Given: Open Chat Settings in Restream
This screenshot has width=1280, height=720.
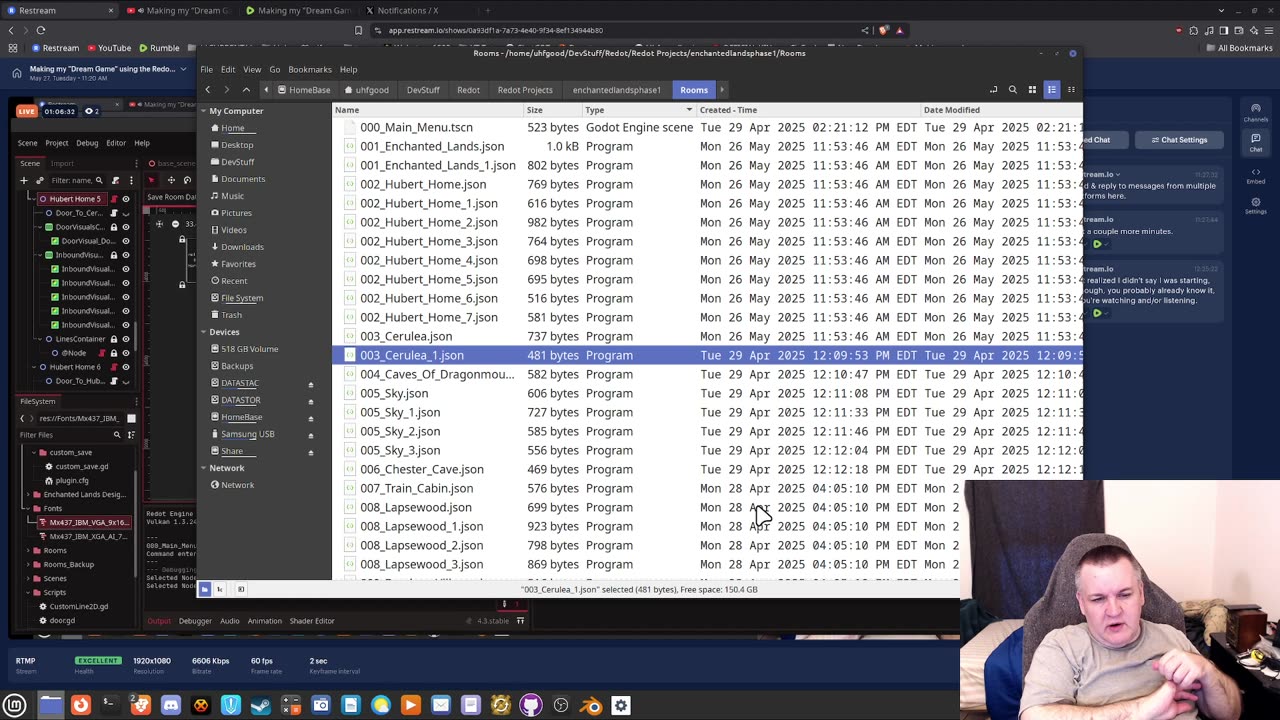Looking at the screenshot, I should click(x=1179, y=140).
